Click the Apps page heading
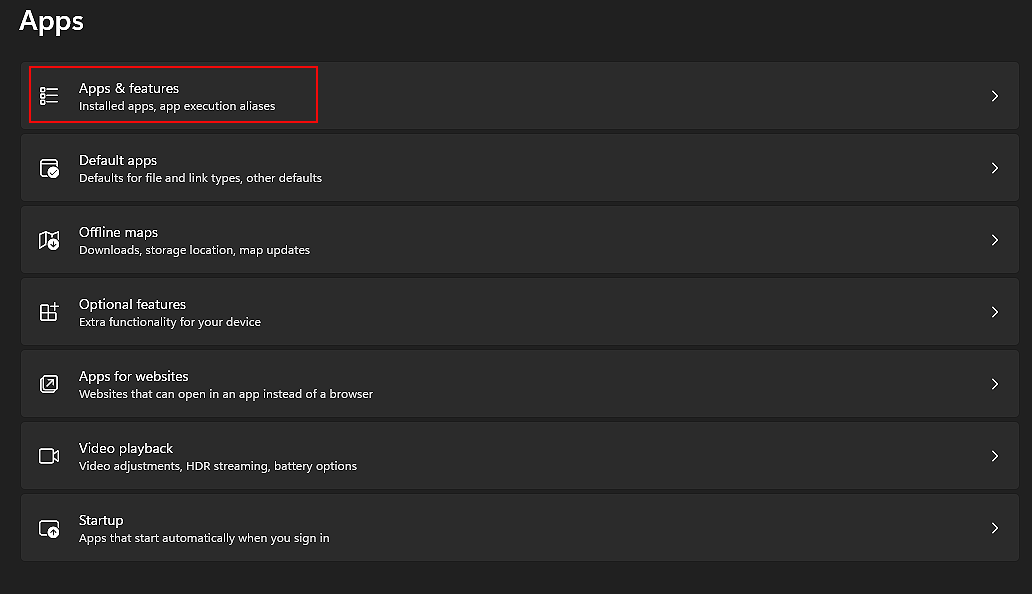This screenshot has width=1032, height=594. click(51, 21)
